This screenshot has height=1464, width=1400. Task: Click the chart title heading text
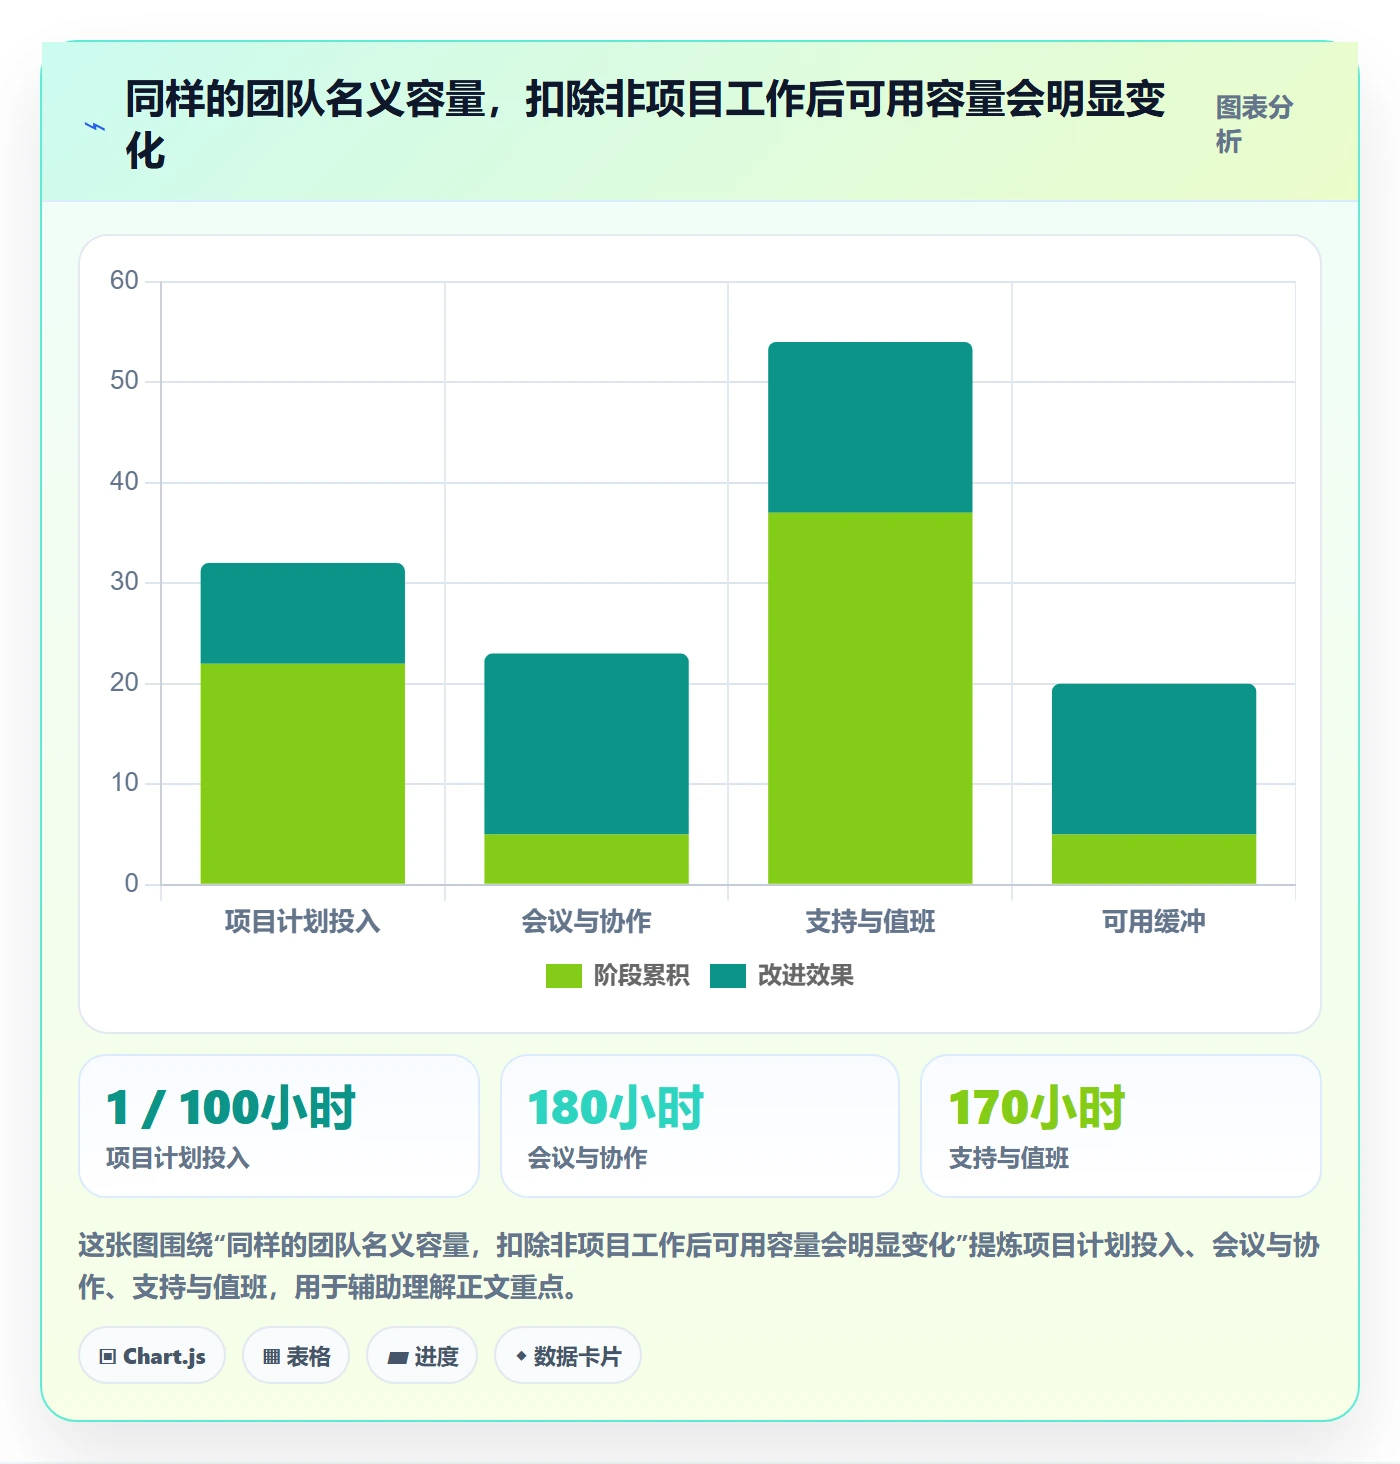[645, 125]
